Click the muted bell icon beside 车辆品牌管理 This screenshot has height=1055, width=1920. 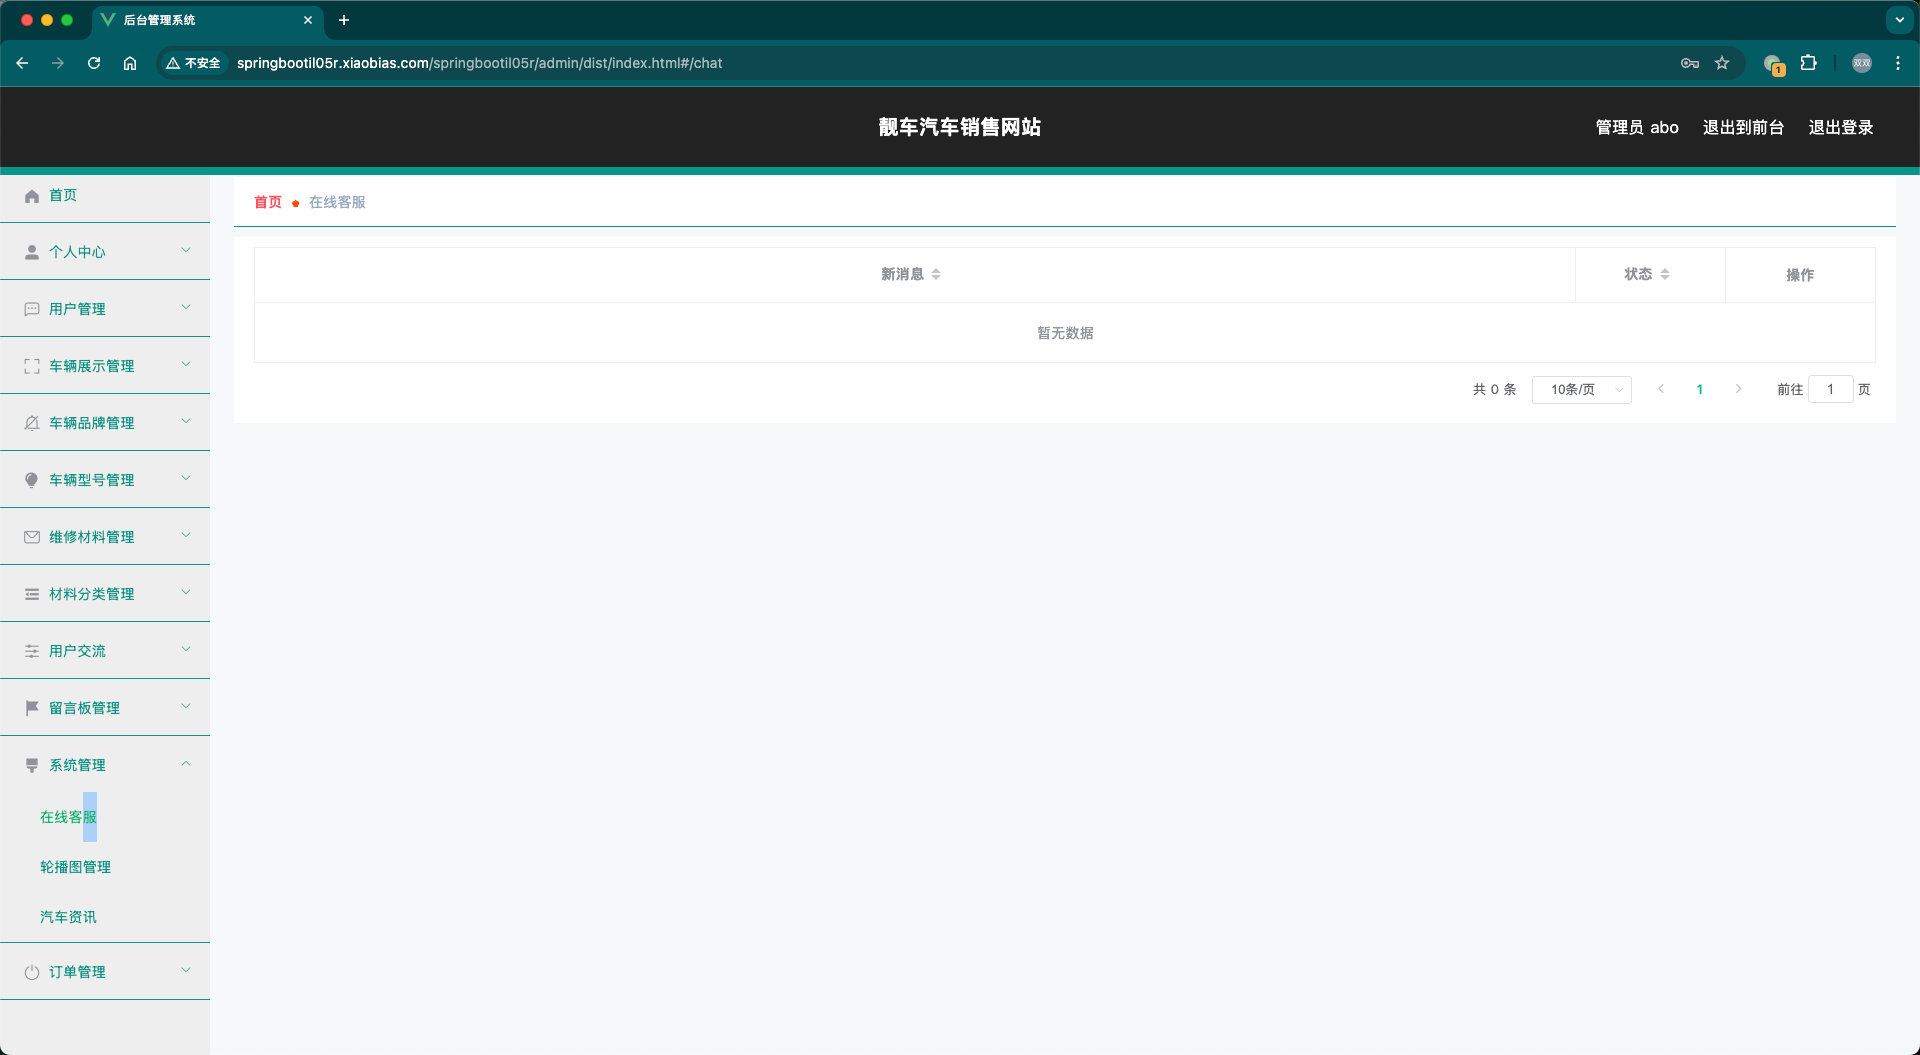32,423
